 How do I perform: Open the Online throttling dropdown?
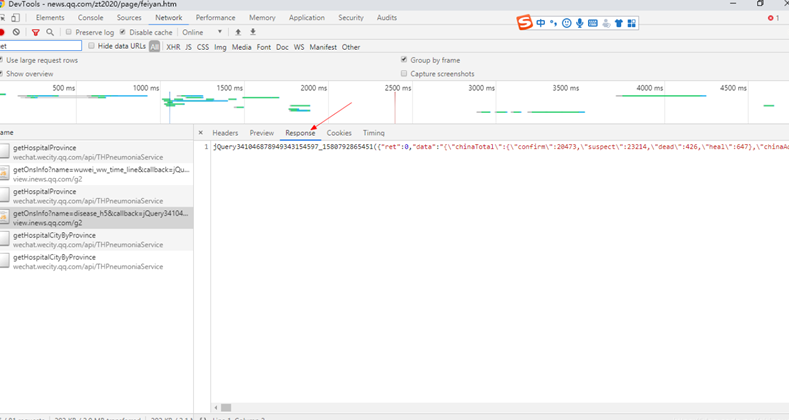[x=199, y=32]
